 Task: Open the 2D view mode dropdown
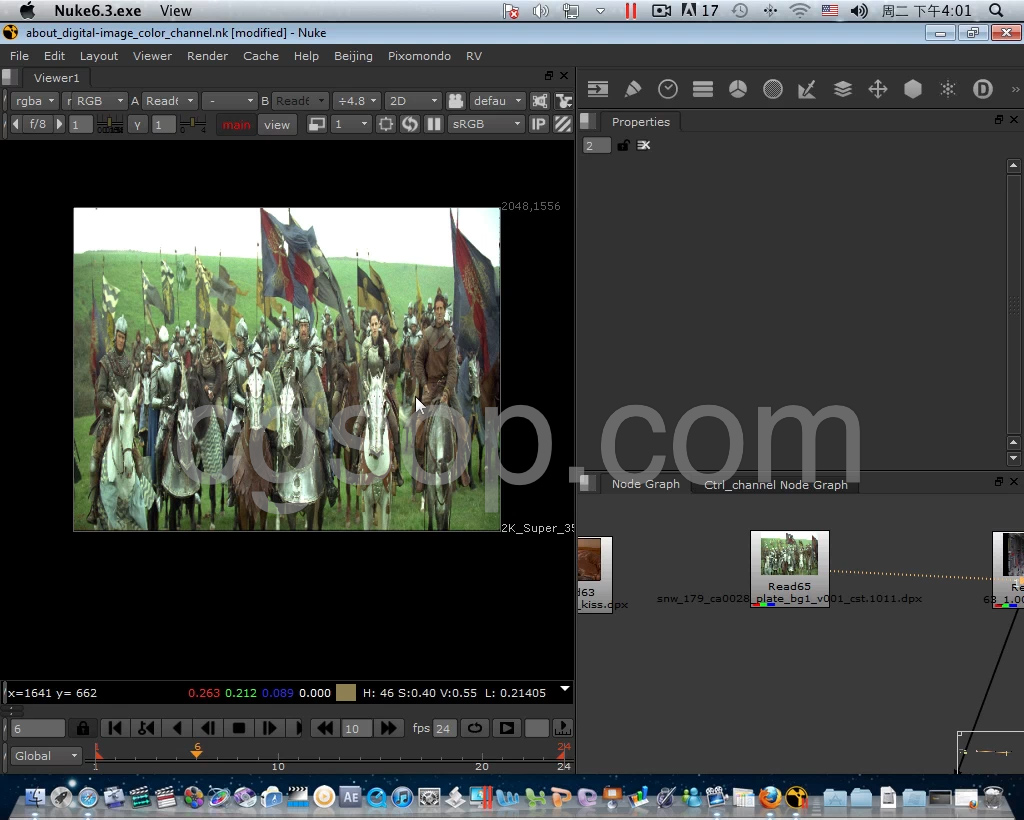[413, 101]
